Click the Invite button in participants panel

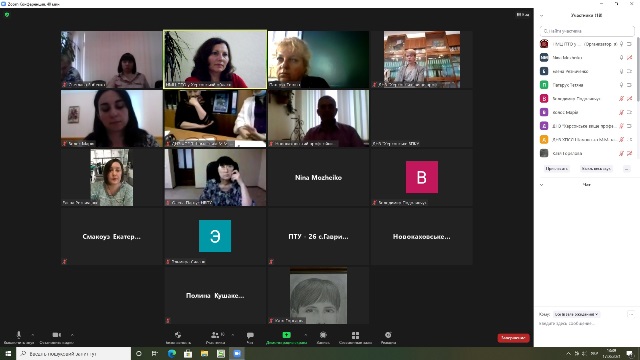(557, 169)
